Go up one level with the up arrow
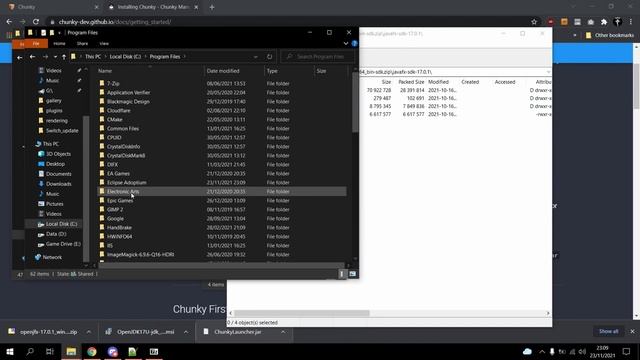 (x=64, y=57)
